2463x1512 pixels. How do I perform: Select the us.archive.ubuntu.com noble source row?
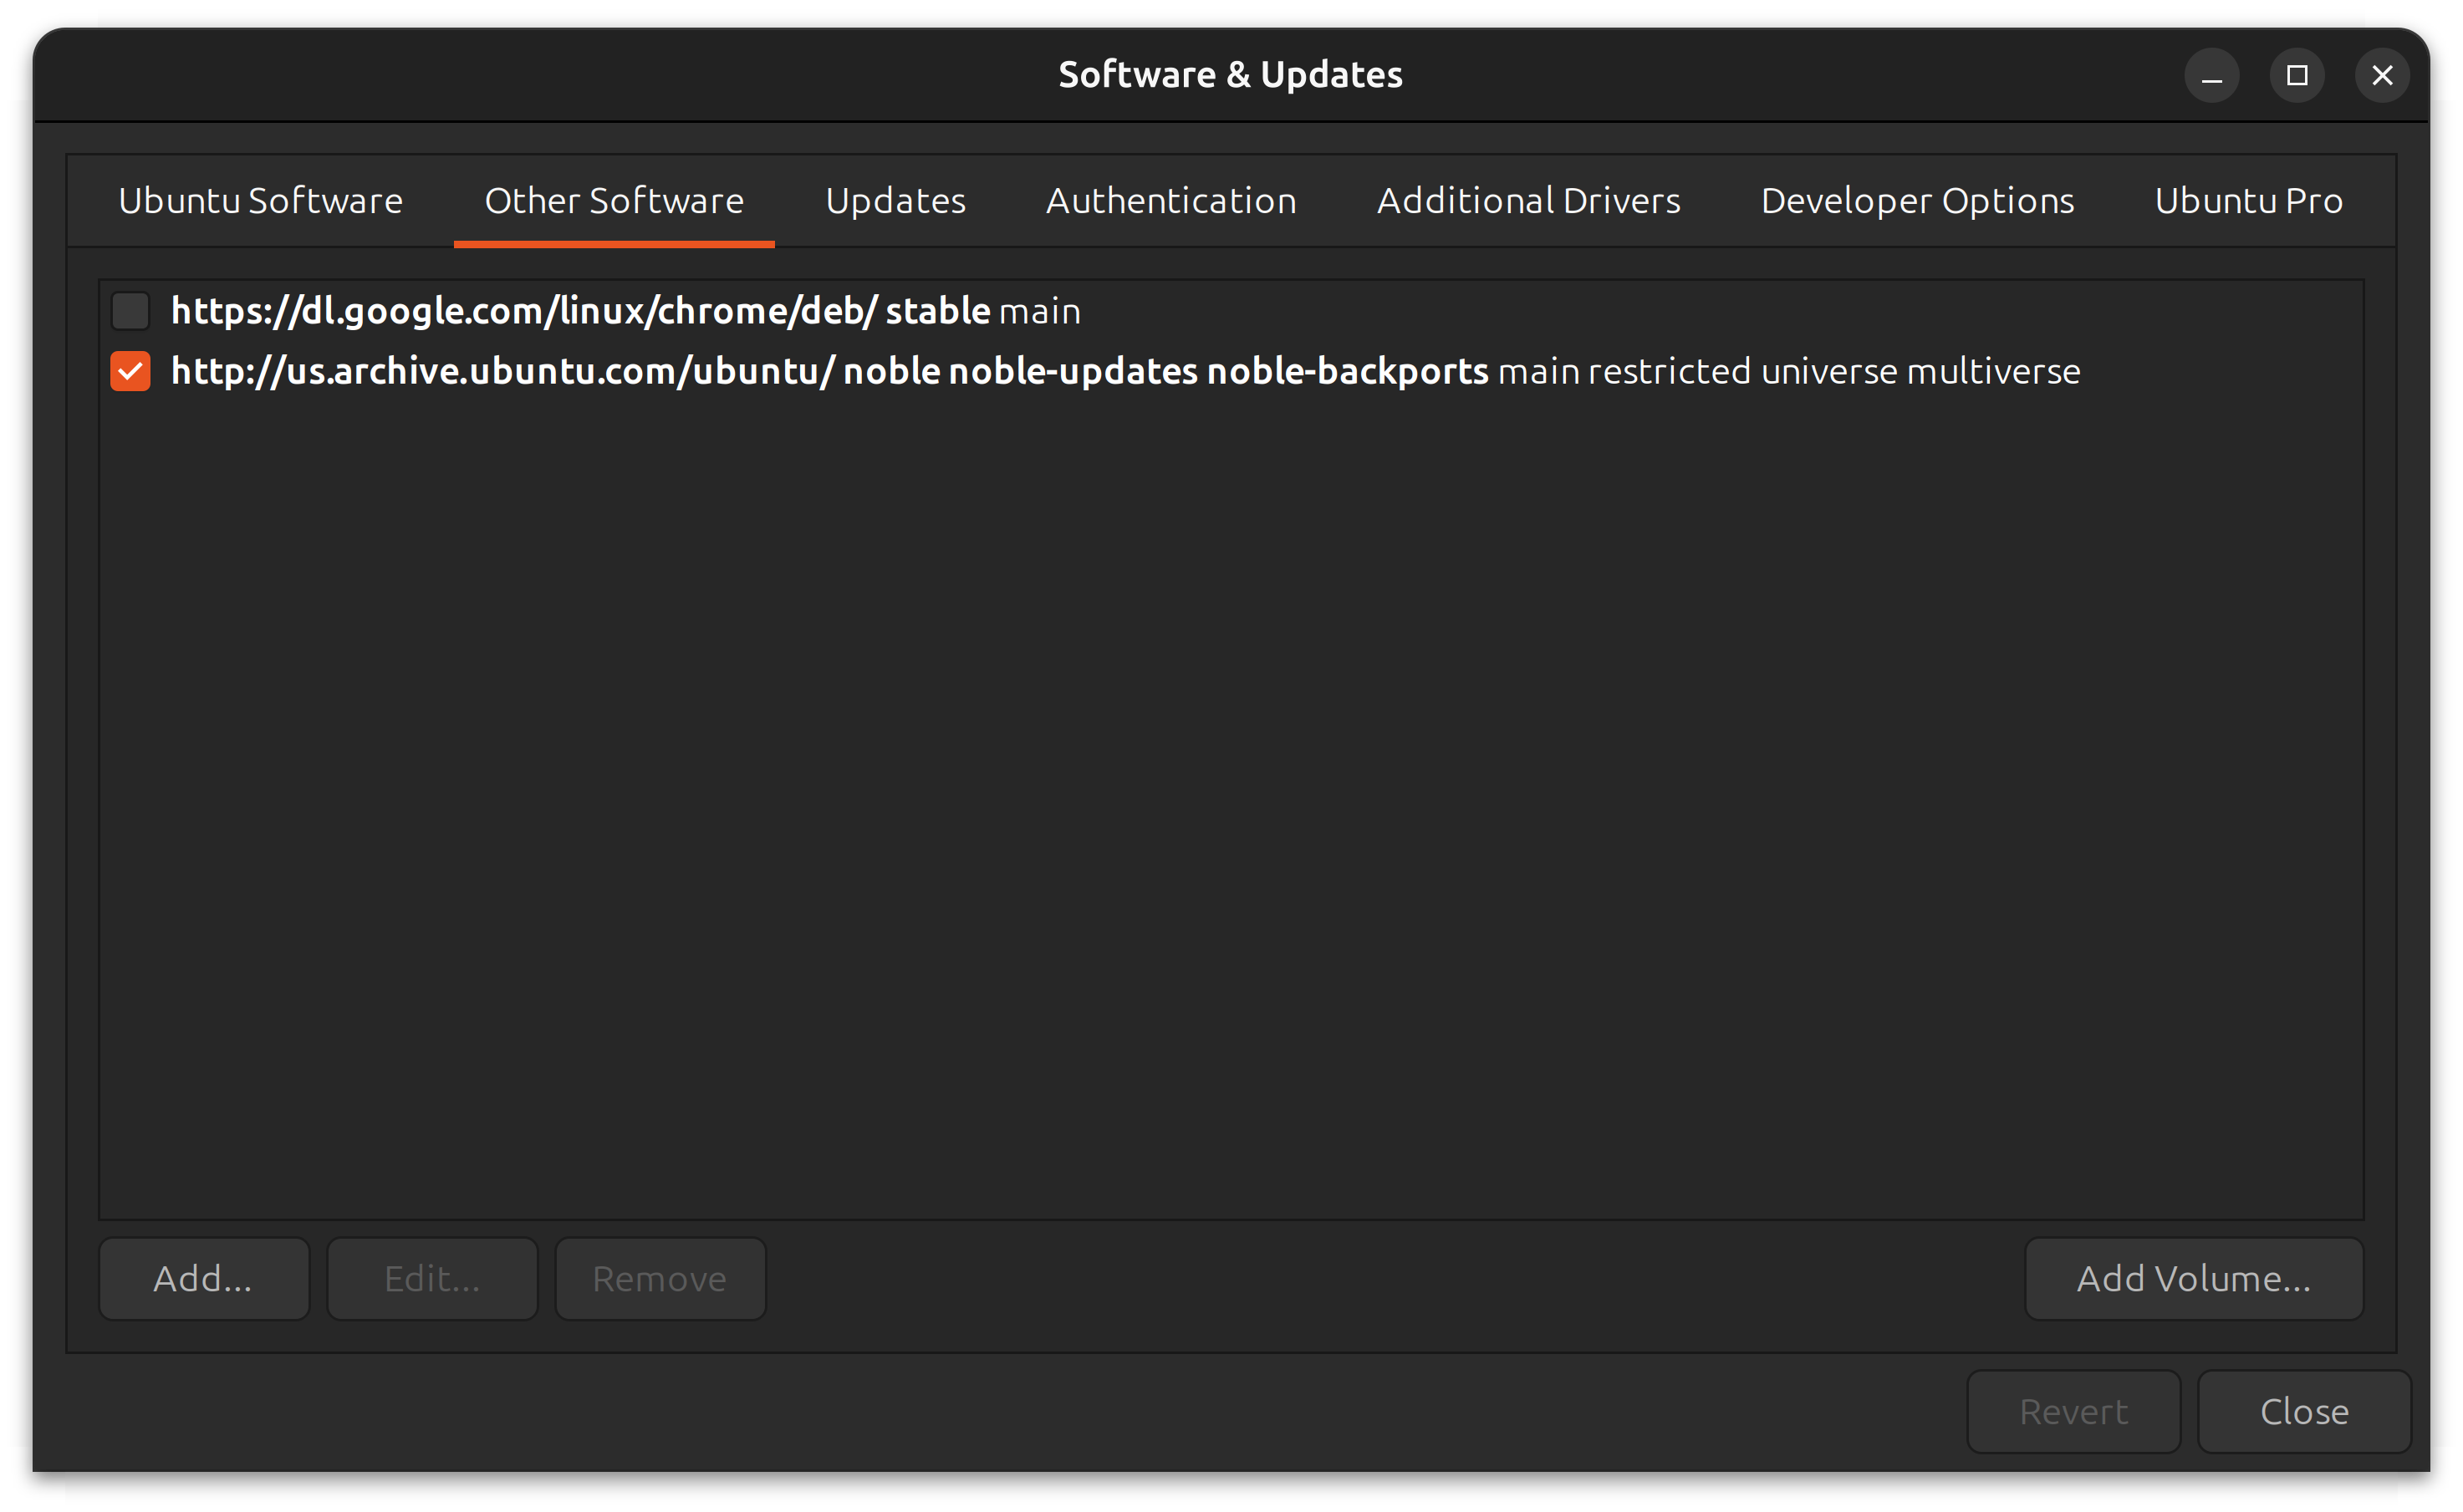point(1231,371)
